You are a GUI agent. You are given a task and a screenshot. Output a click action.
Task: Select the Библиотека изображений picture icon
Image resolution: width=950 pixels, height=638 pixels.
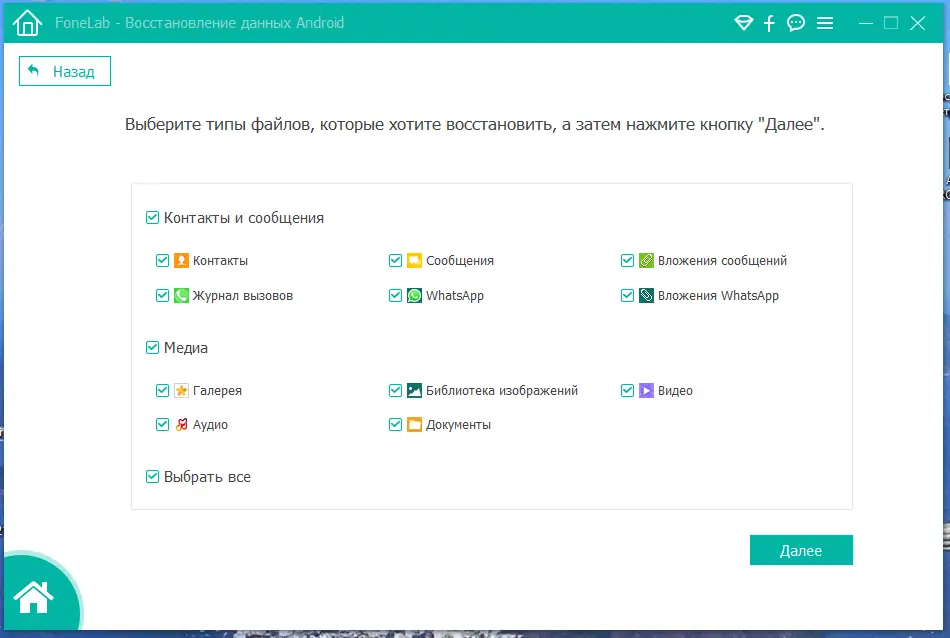click(413, 390)
